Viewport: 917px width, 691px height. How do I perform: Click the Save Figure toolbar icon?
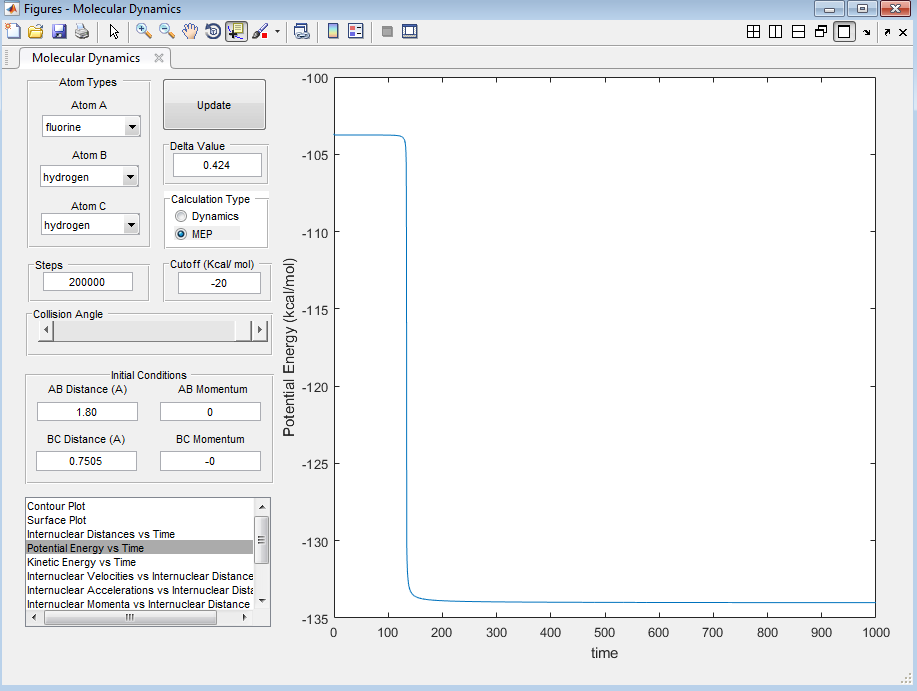pyautogui.click(x=59, y=31)
